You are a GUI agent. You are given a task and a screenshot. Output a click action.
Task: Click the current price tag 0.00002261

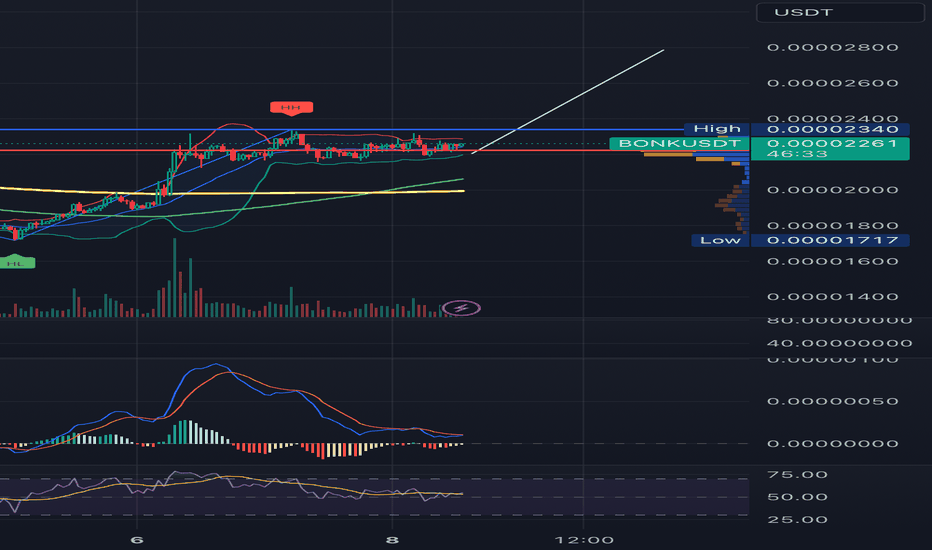click(x=830, y=143)
